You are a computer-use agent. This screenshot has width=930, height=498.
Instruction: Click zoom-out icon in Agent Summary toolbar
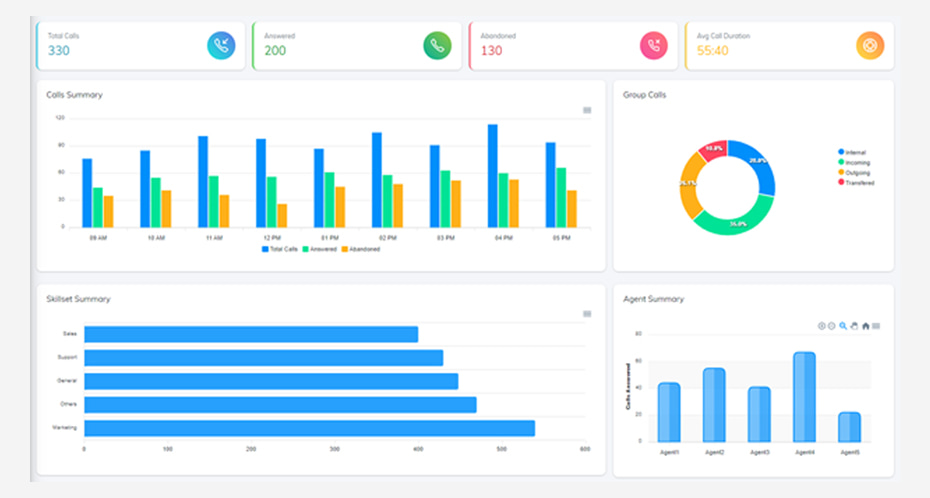(x=832, y=326)
